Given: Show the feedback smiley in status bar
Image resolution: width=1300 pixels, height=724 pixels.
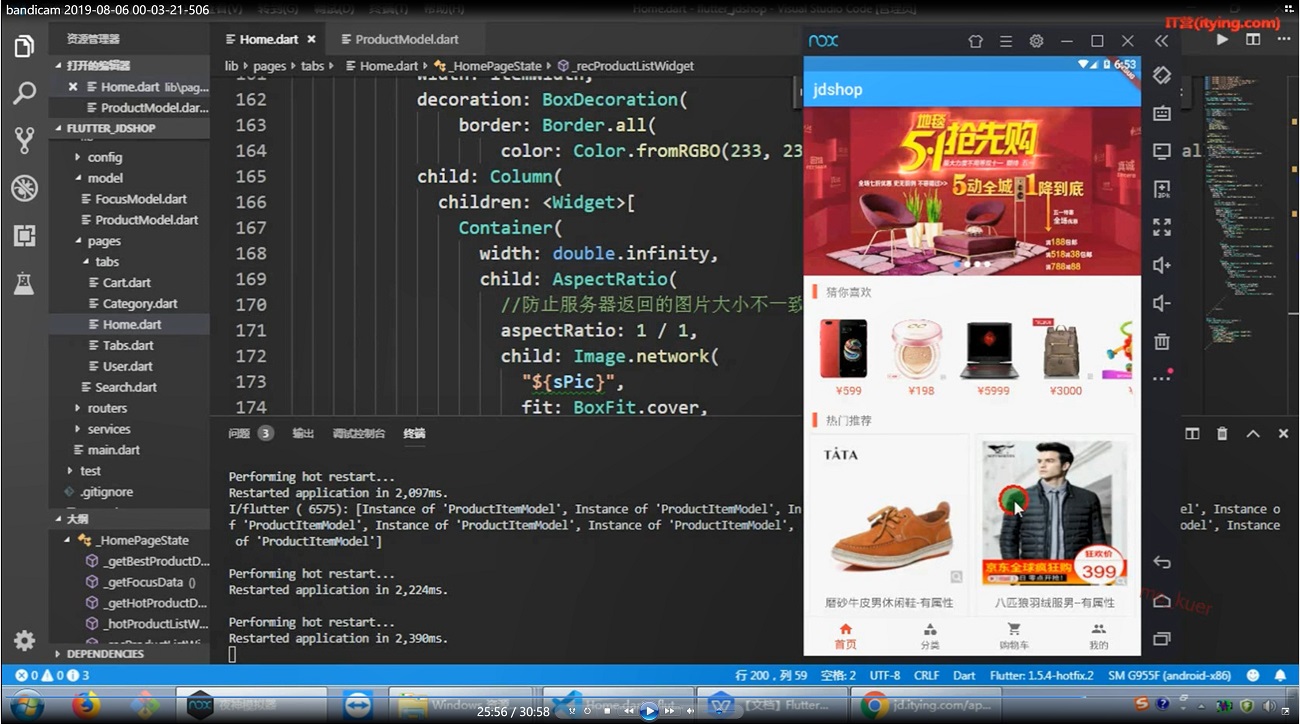Looking at the screenshot, I should click(x=1253, y=676).
